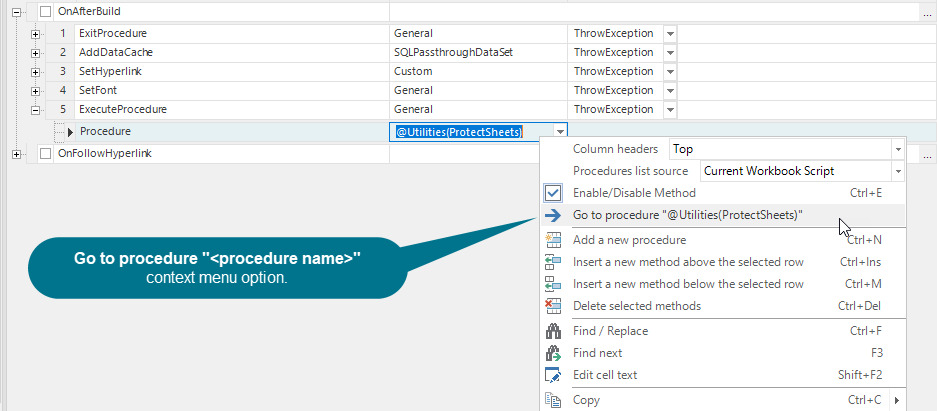The height and width of the screenshot is (411, 937).
Task: Expand the SetFont method row
Action: tap(35, 91)
